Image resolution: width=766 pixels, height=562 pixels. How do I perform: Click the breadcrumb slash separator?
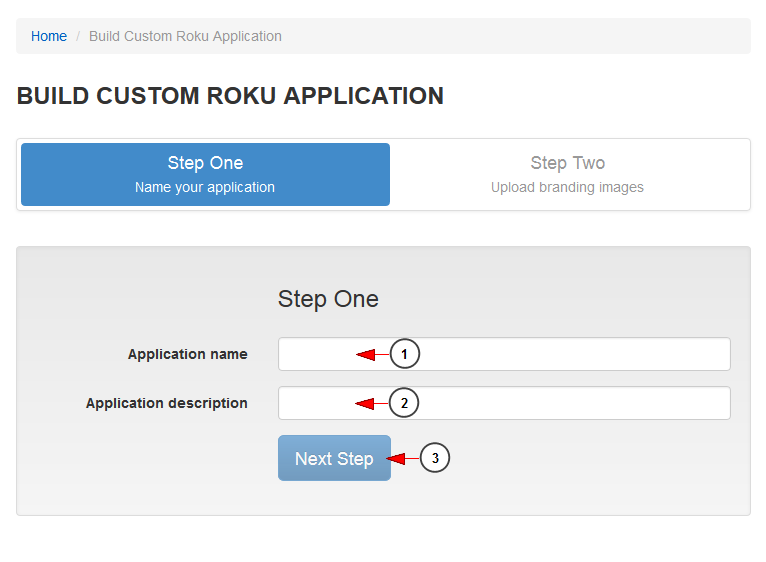click(x=78, y=37)
